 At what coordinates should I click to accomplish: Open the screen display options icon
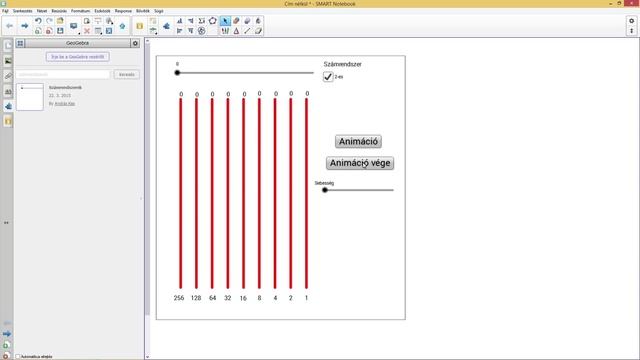pyautogui.click(x=73, y=26)
